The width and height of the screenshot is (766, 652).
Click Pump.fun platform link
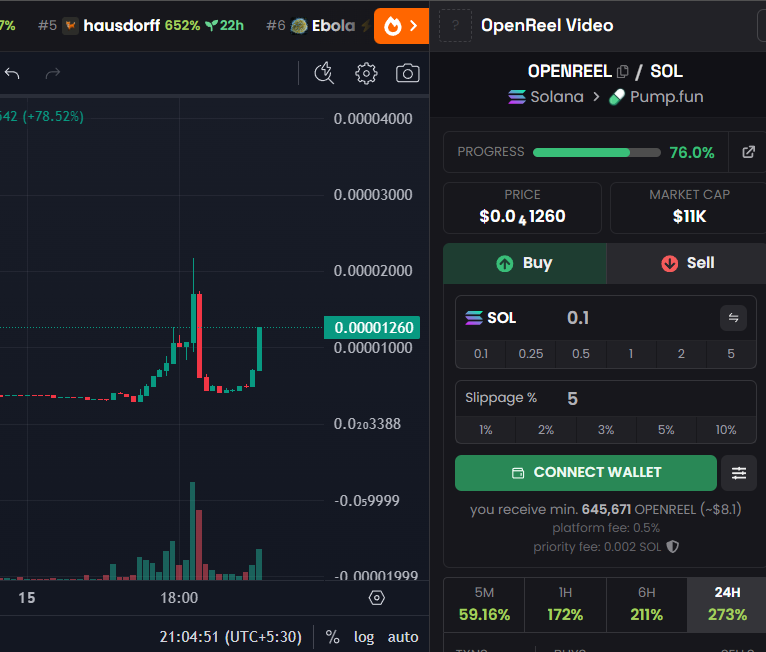point(656,97)
